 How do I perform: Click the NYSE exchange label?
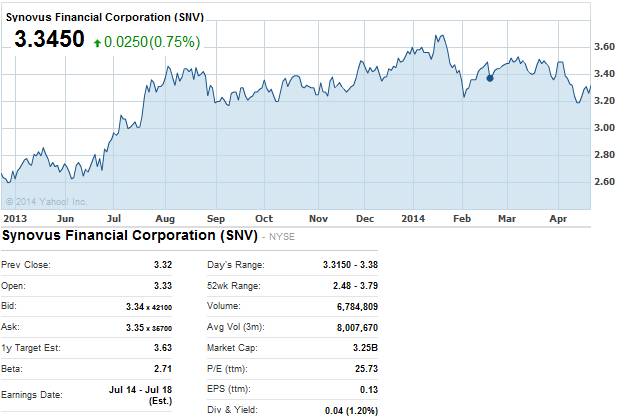[x=282, y=237]
